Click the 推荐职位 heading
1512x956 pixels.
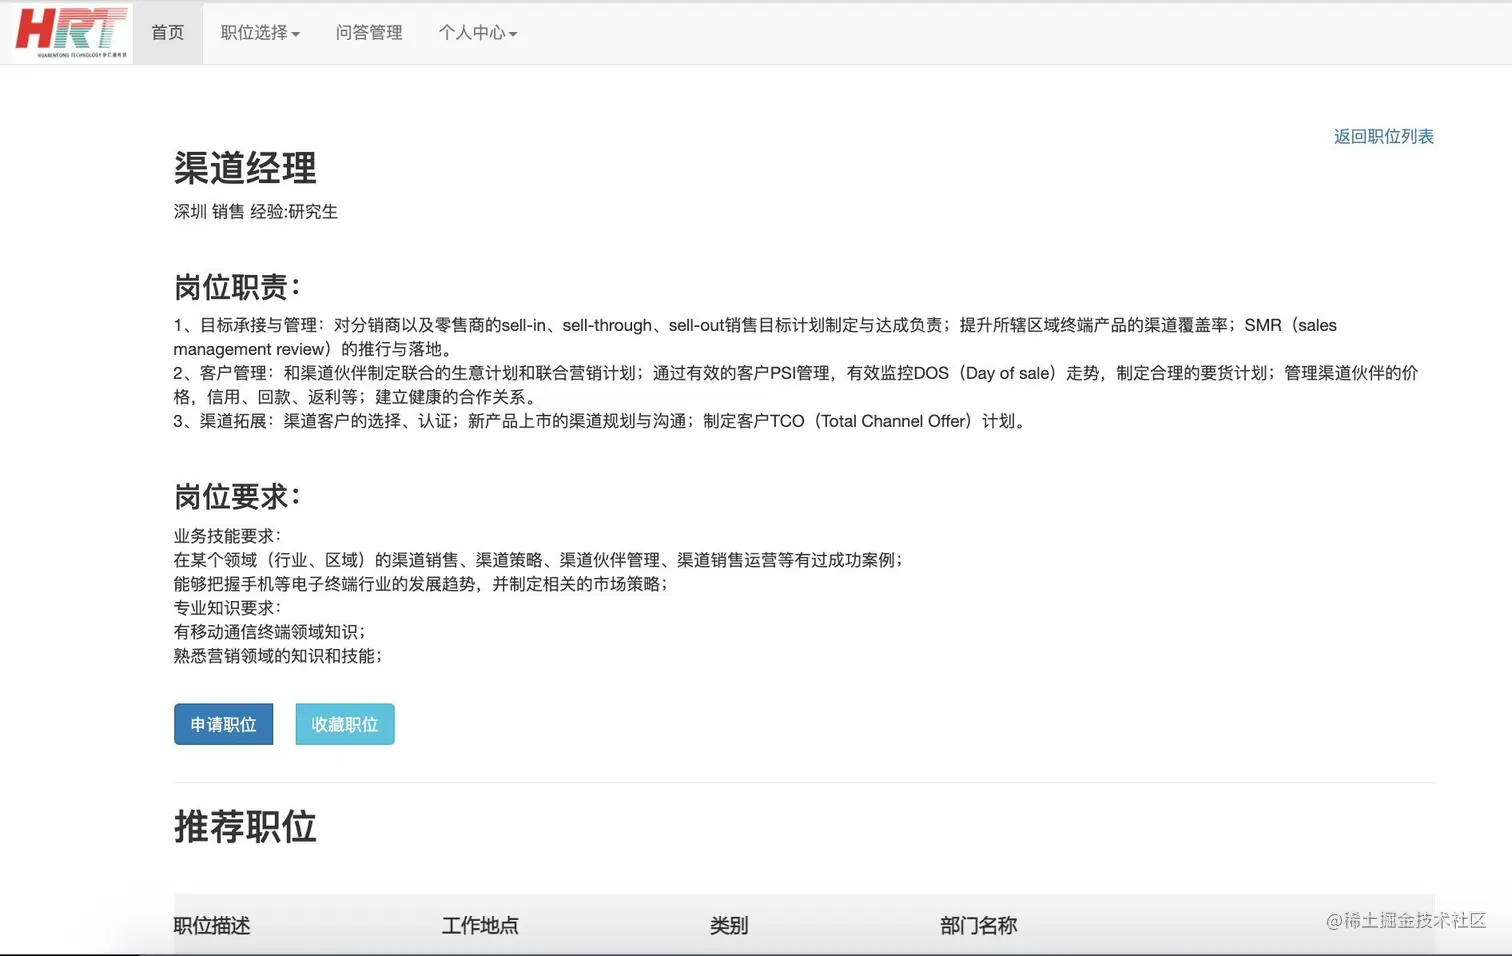coord(245,827)
